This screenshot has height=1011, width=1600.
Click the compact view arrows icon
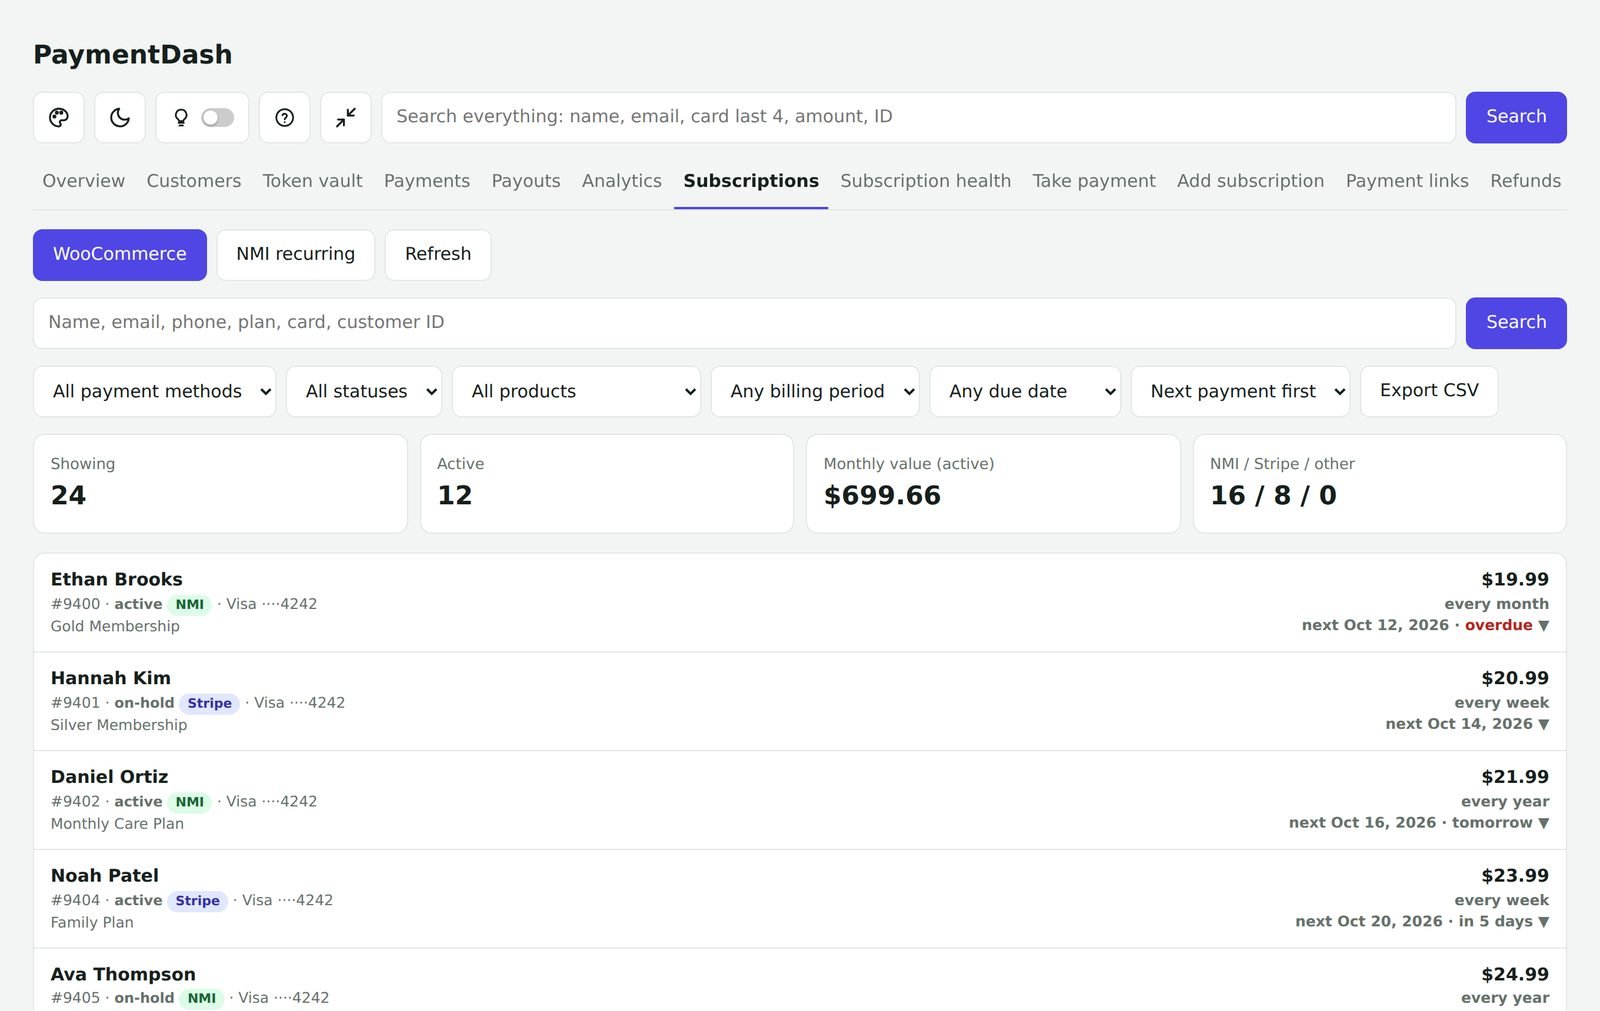pyautogui.click(x=346, y=118)
